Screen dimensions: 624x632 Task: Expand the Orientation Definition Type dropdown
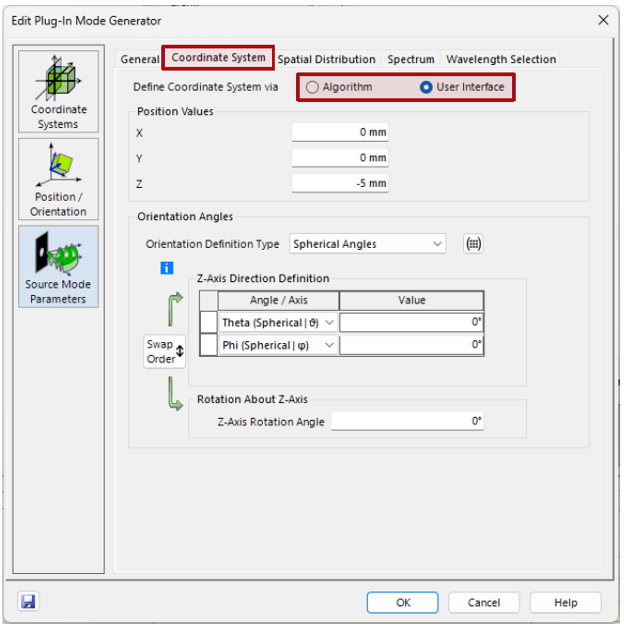click(368, 244)
